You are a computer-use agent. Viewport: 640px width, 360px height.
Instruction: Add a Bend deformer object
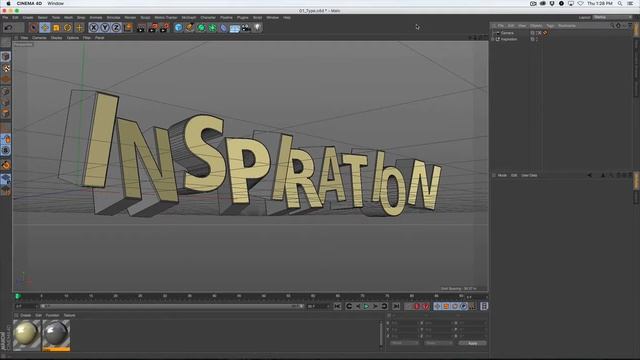(223, 28)
